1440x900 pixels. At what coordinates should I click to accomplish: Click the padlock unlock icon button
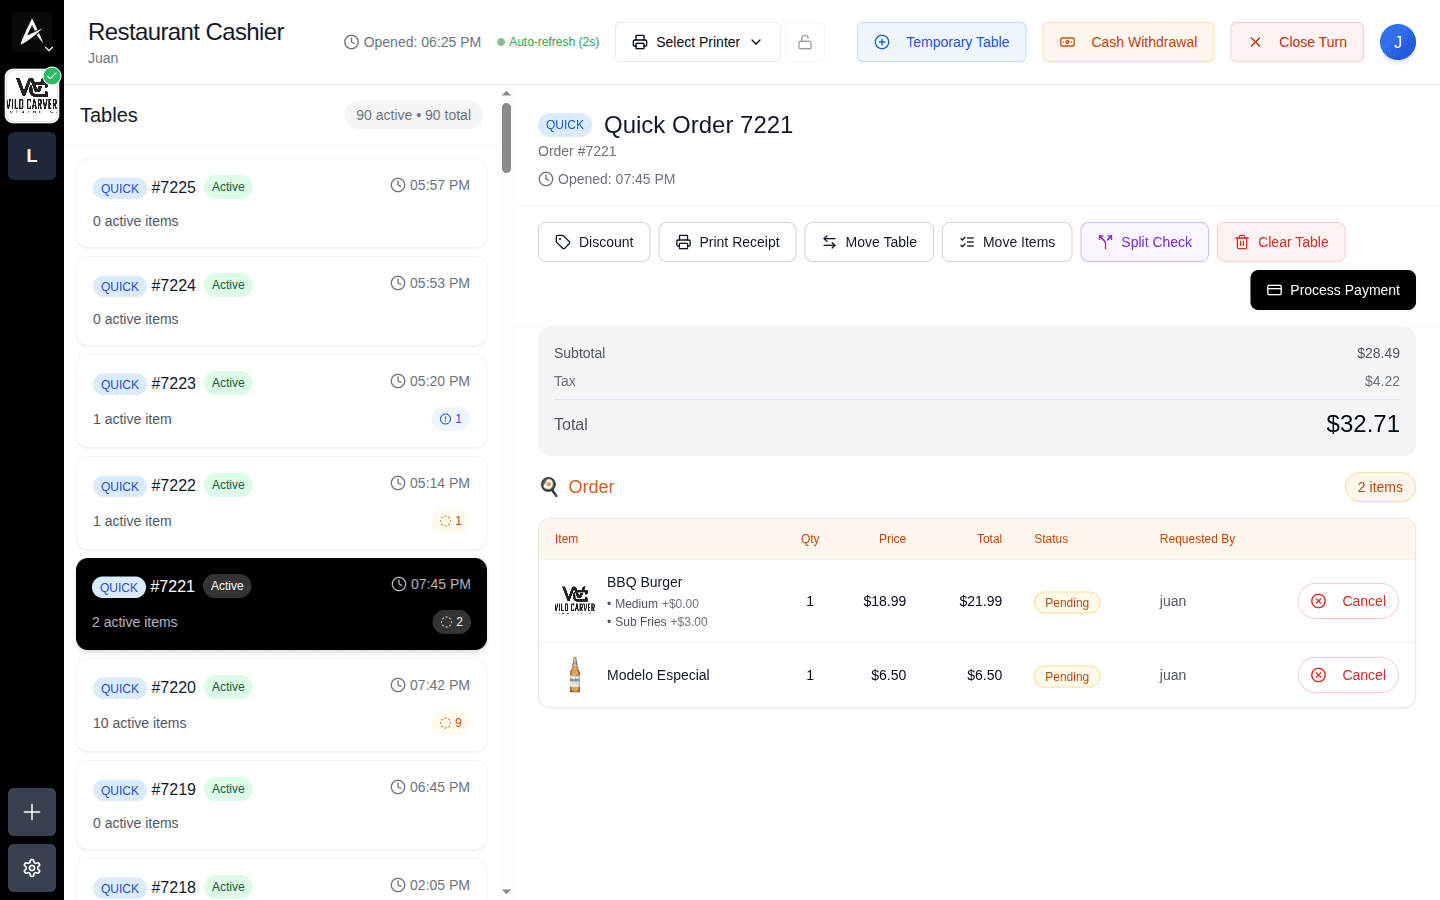(805, 42)
